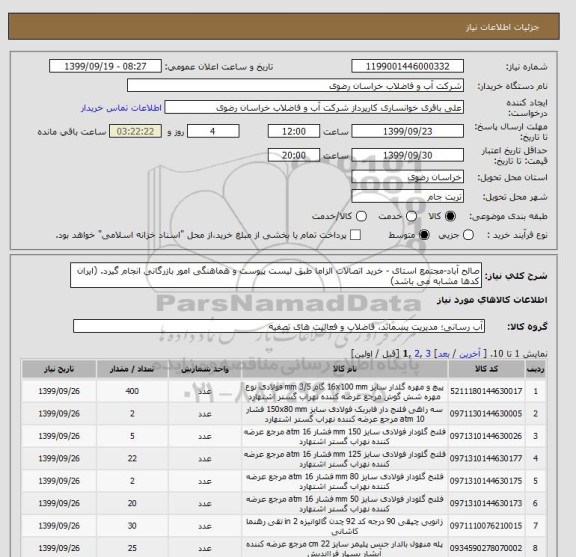Click item code 0971310144630026
This screenshot has height=557, width=576.
[486, 436]
